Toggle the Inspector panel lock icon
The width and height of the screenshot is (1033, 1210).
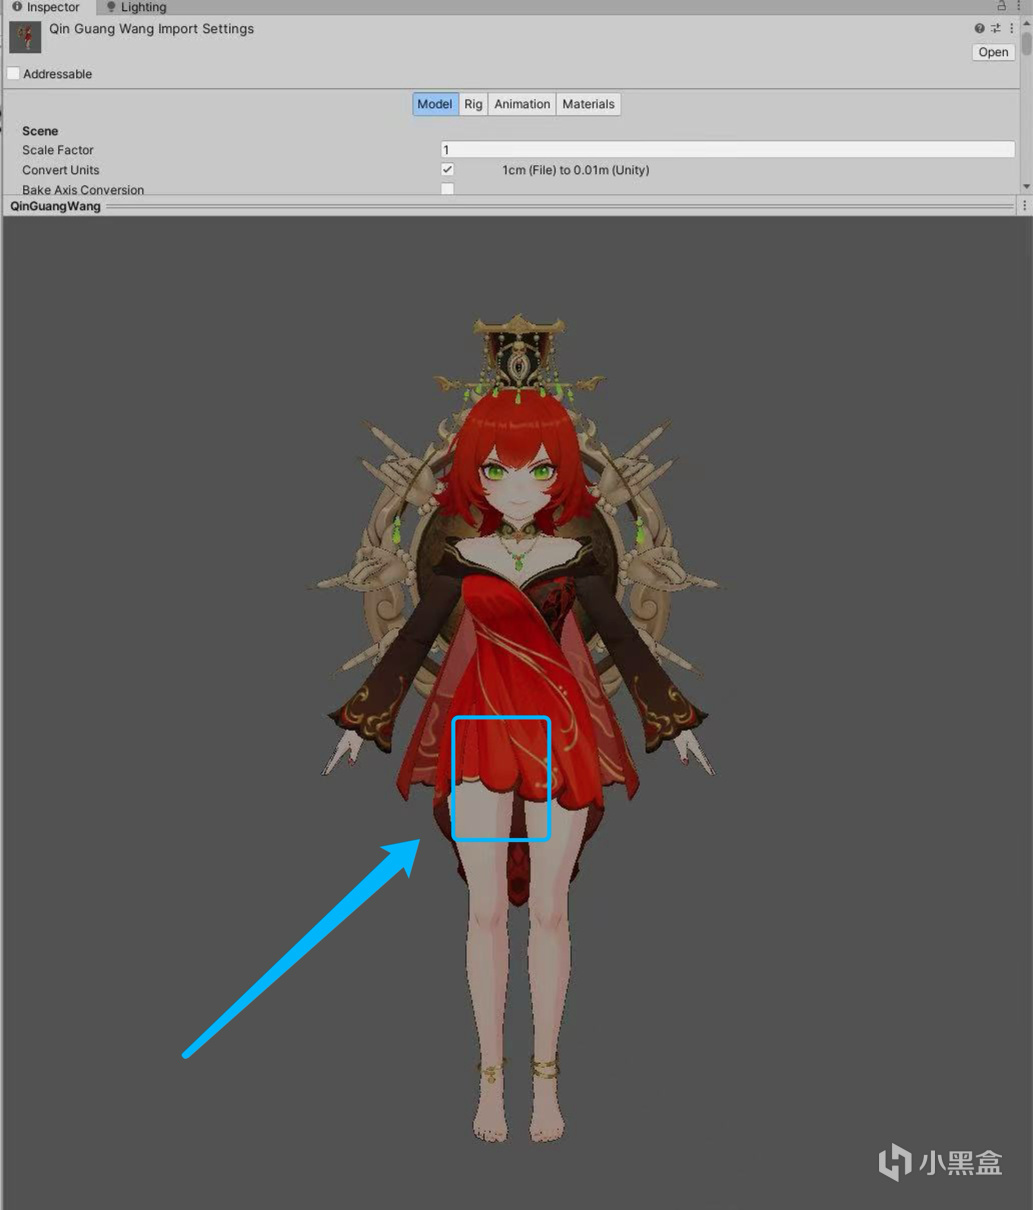point(1001,6)
